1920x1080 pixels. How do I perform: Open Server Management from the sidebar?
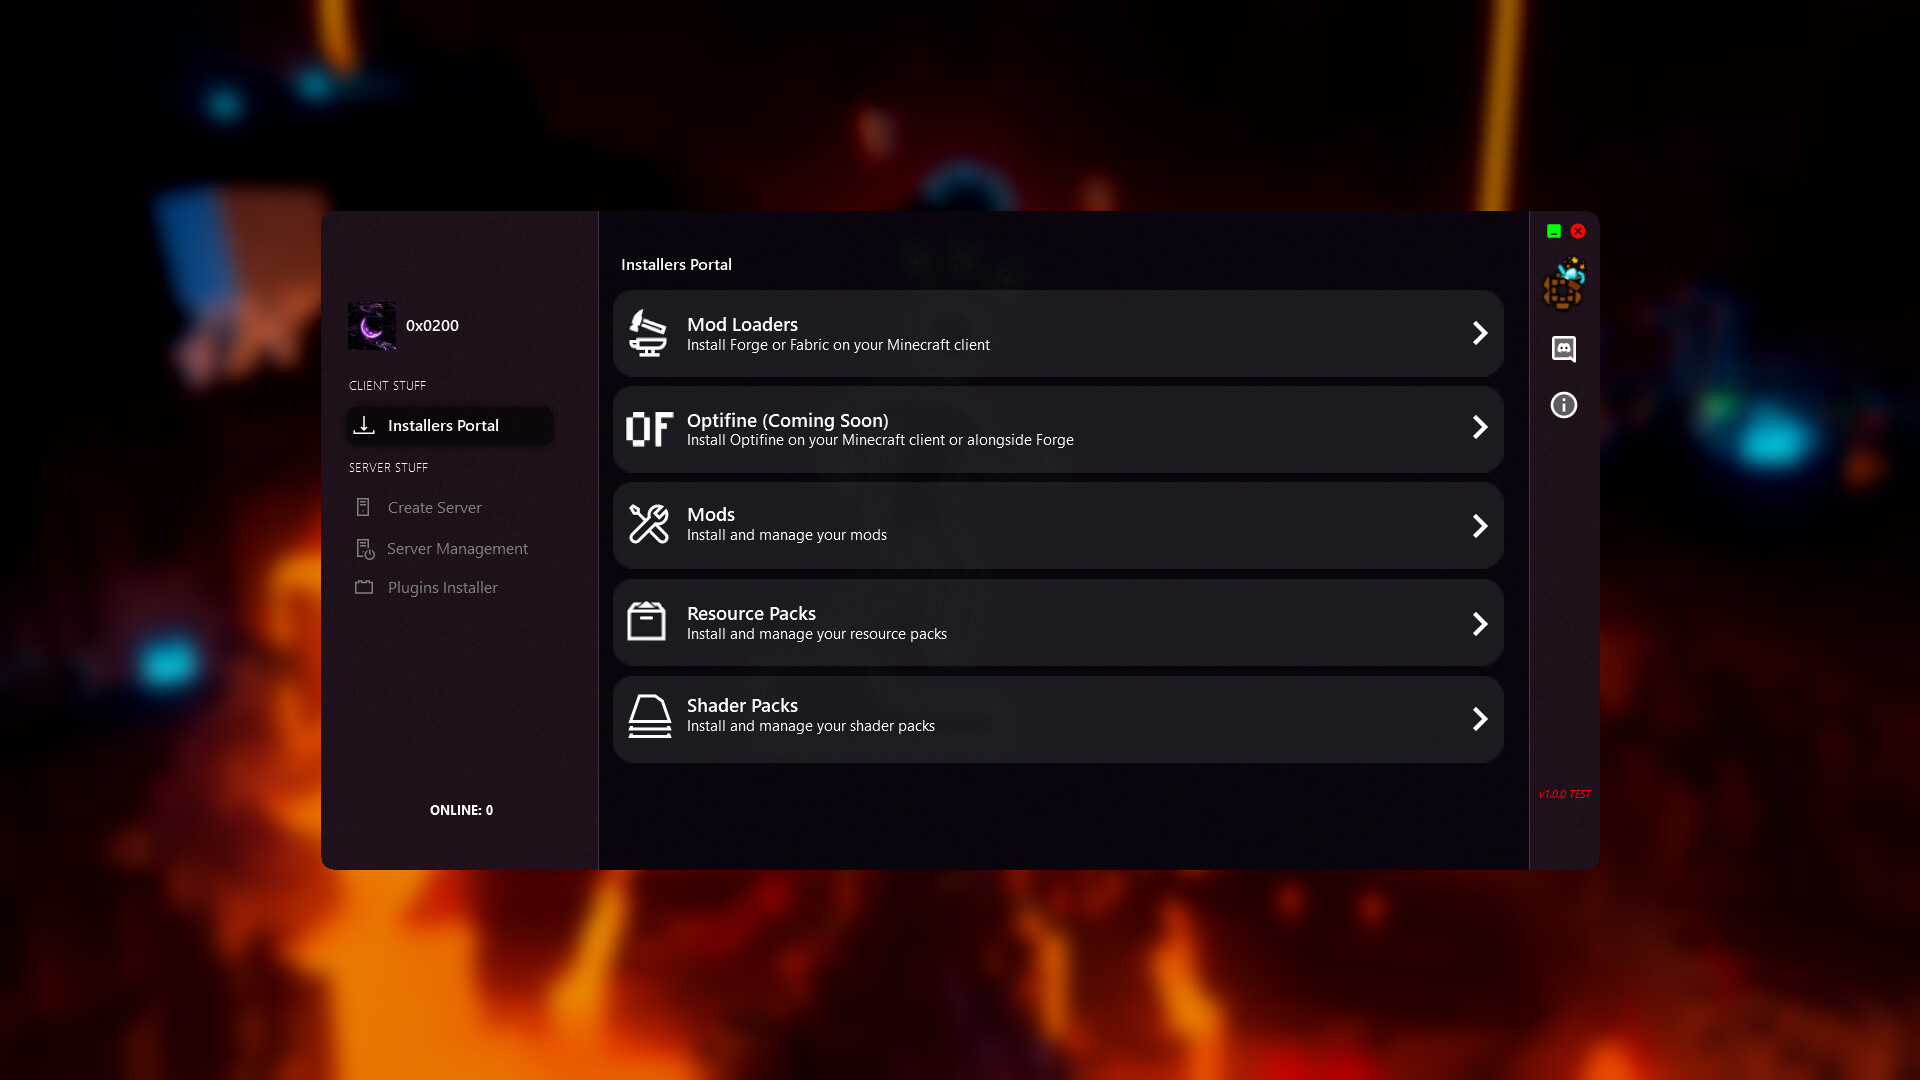pos(457,548)
